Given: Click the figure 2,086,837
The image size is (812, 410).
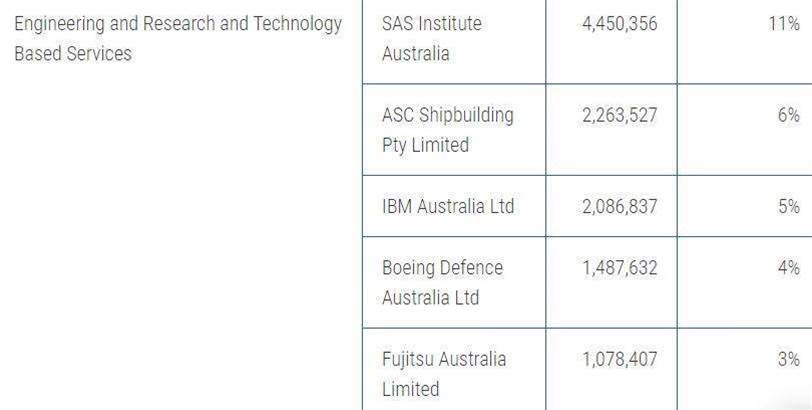Looking at the screenshot, I should click(x=619, y=207).
